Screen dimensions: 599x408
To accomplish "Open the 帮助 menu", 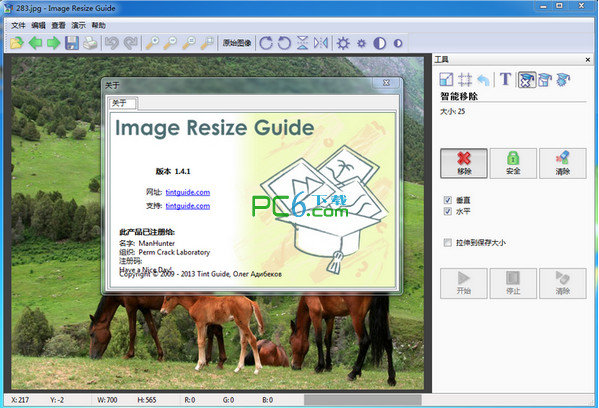I will pyautogui.click(x=98, y=25).
